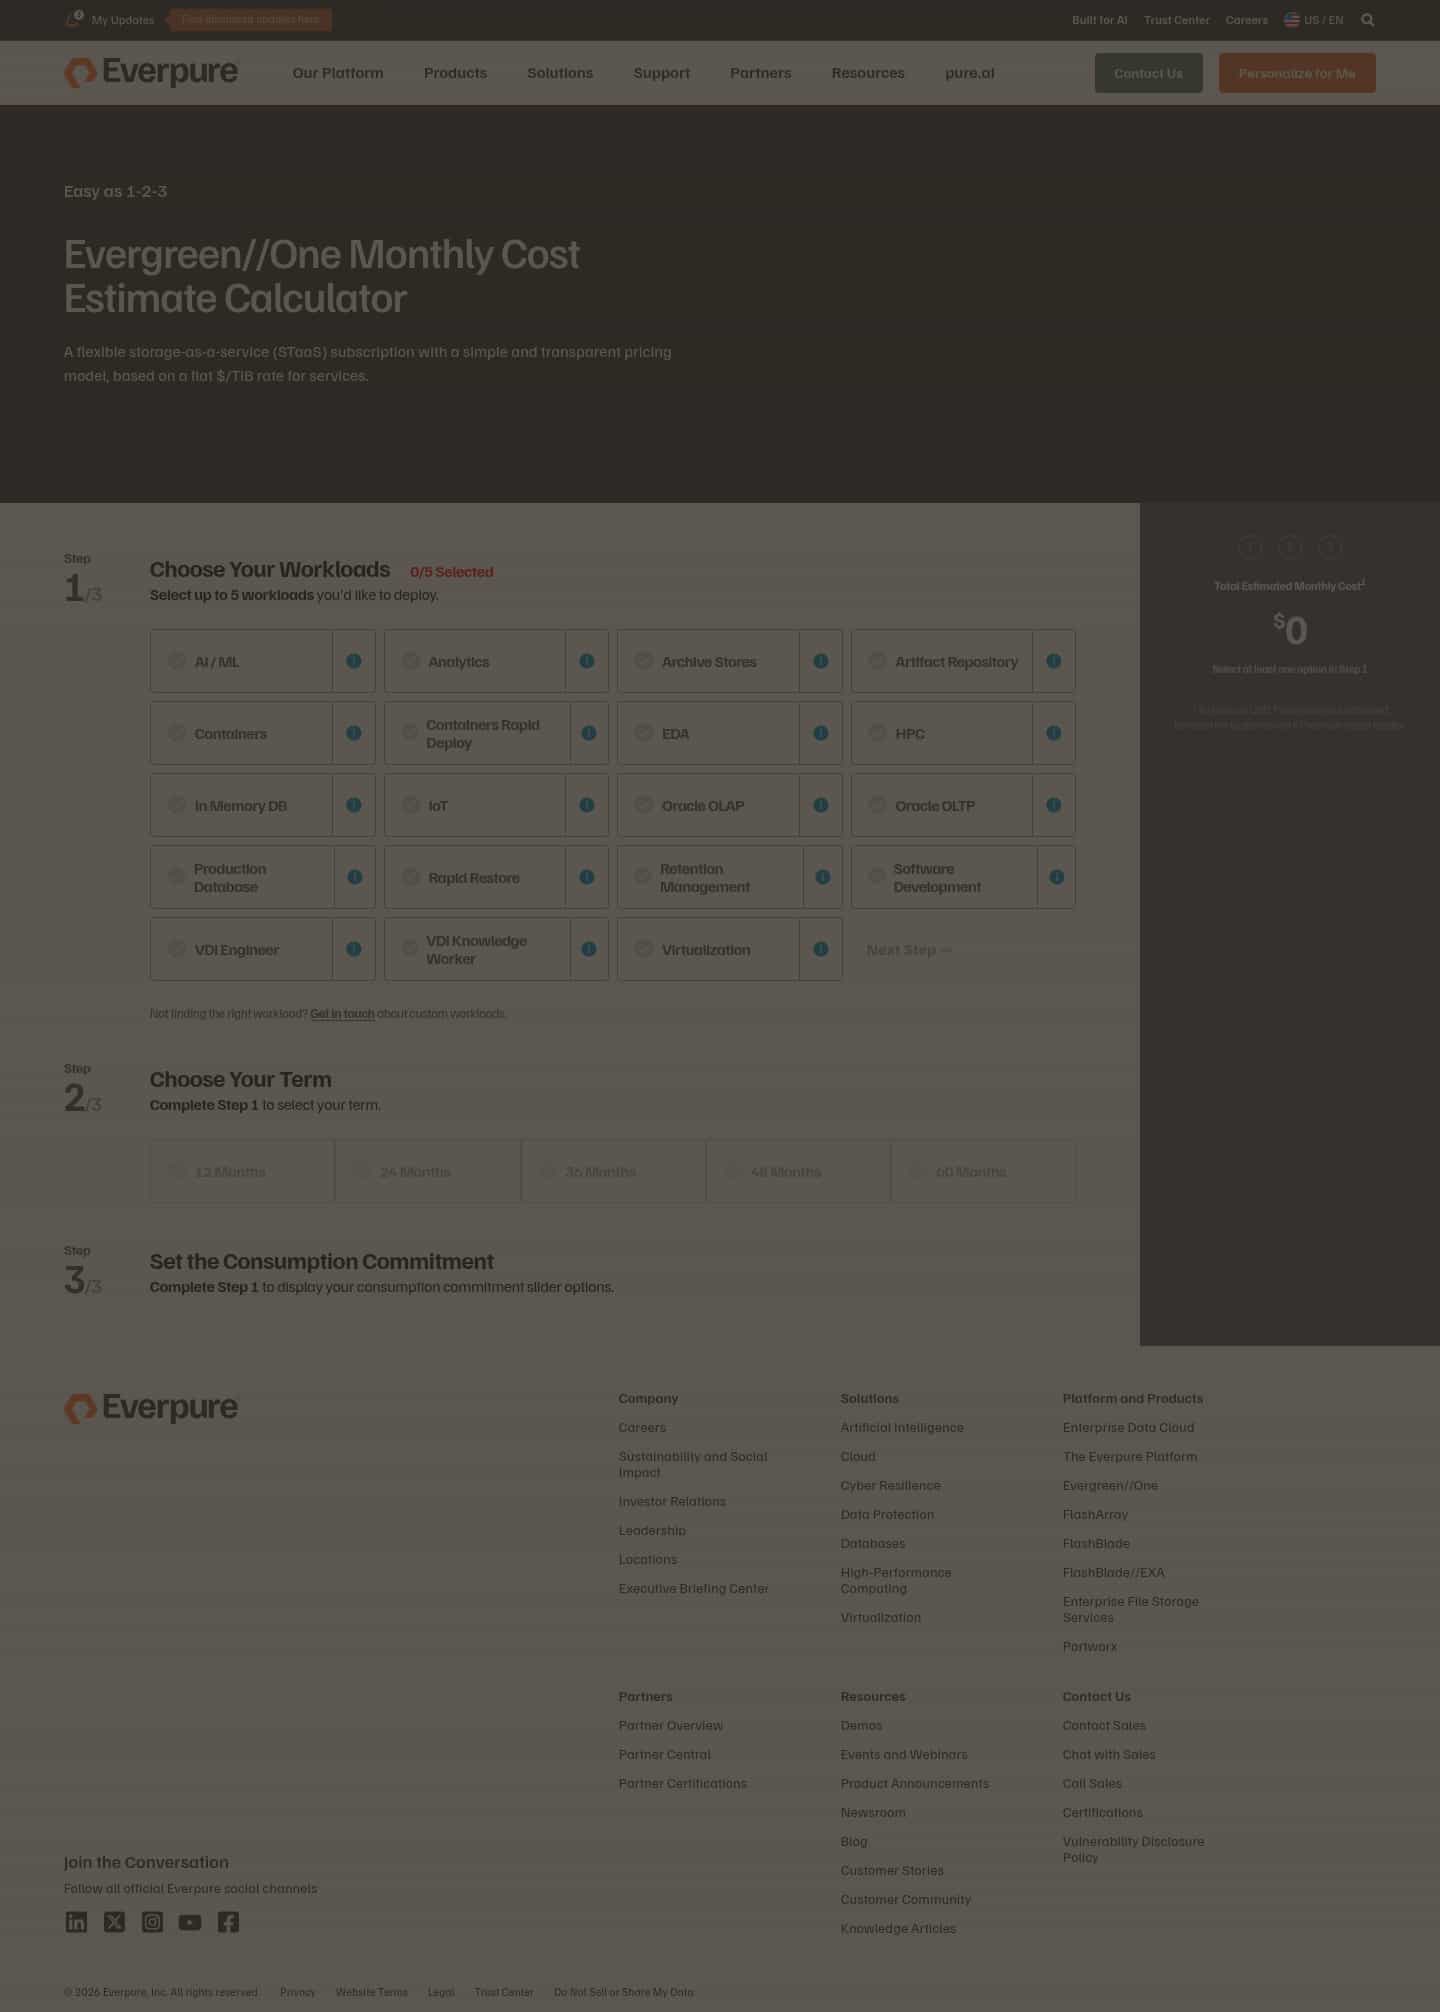
Task: Open Our Platform menu
Action: click(x=338, y=73)
